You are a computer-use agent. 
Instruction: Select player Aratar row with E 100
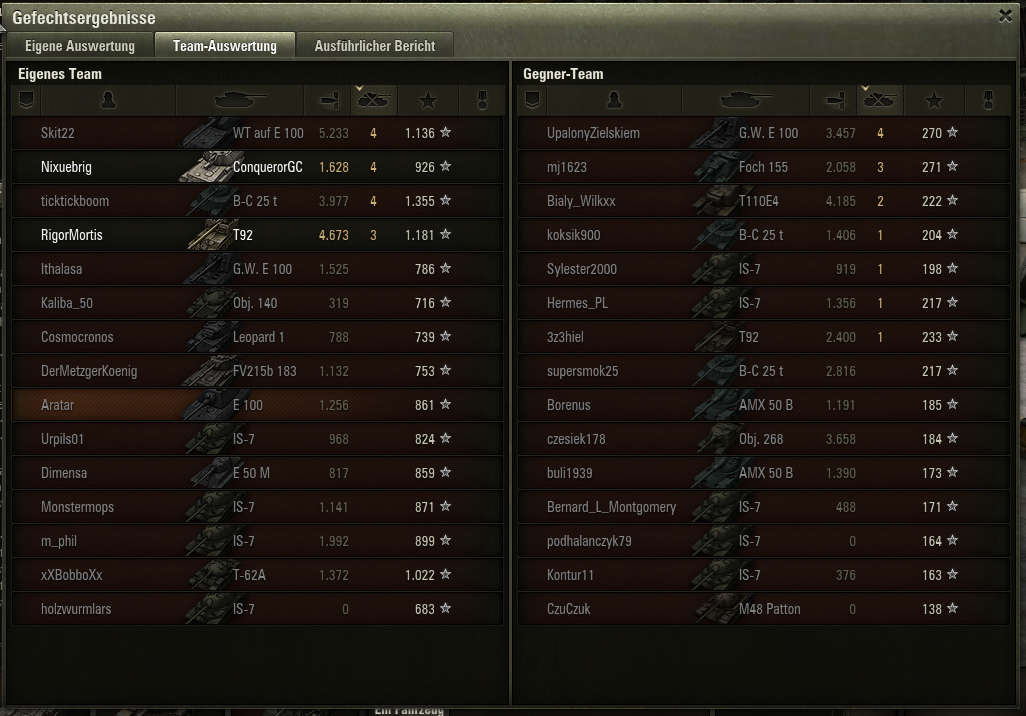(x=257, y=404)
